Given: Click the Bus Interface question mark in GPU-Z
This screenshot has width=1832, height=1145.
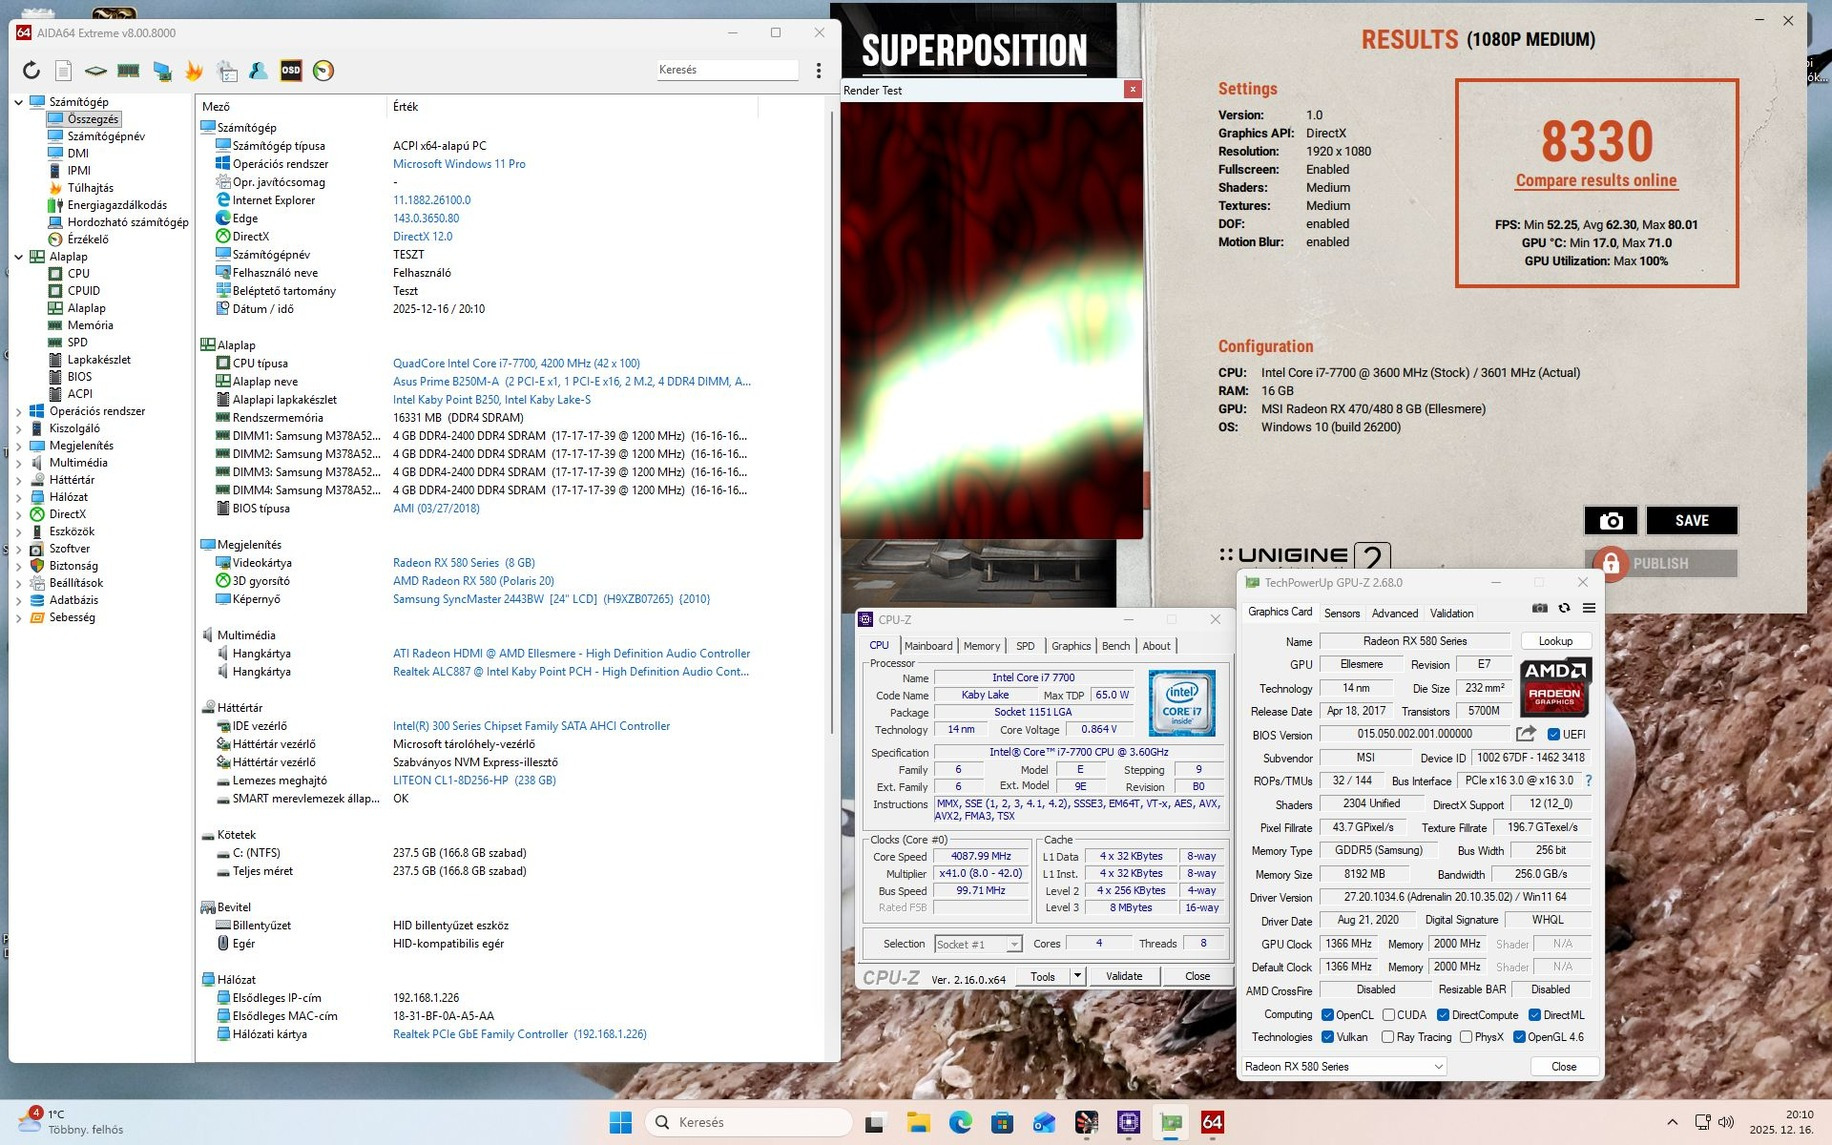Looking at the screenshot, I should point(1588,781).
